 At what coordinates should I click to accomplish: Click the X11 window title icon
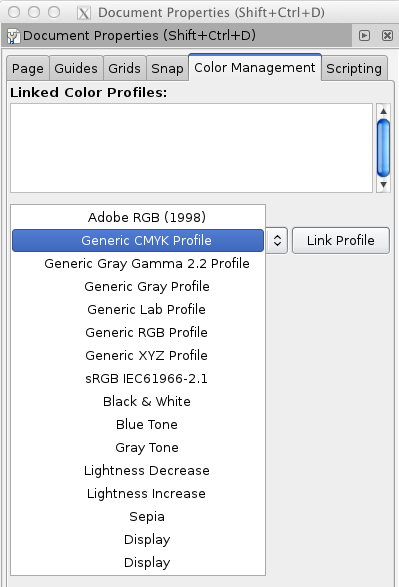tap(84, 13)
